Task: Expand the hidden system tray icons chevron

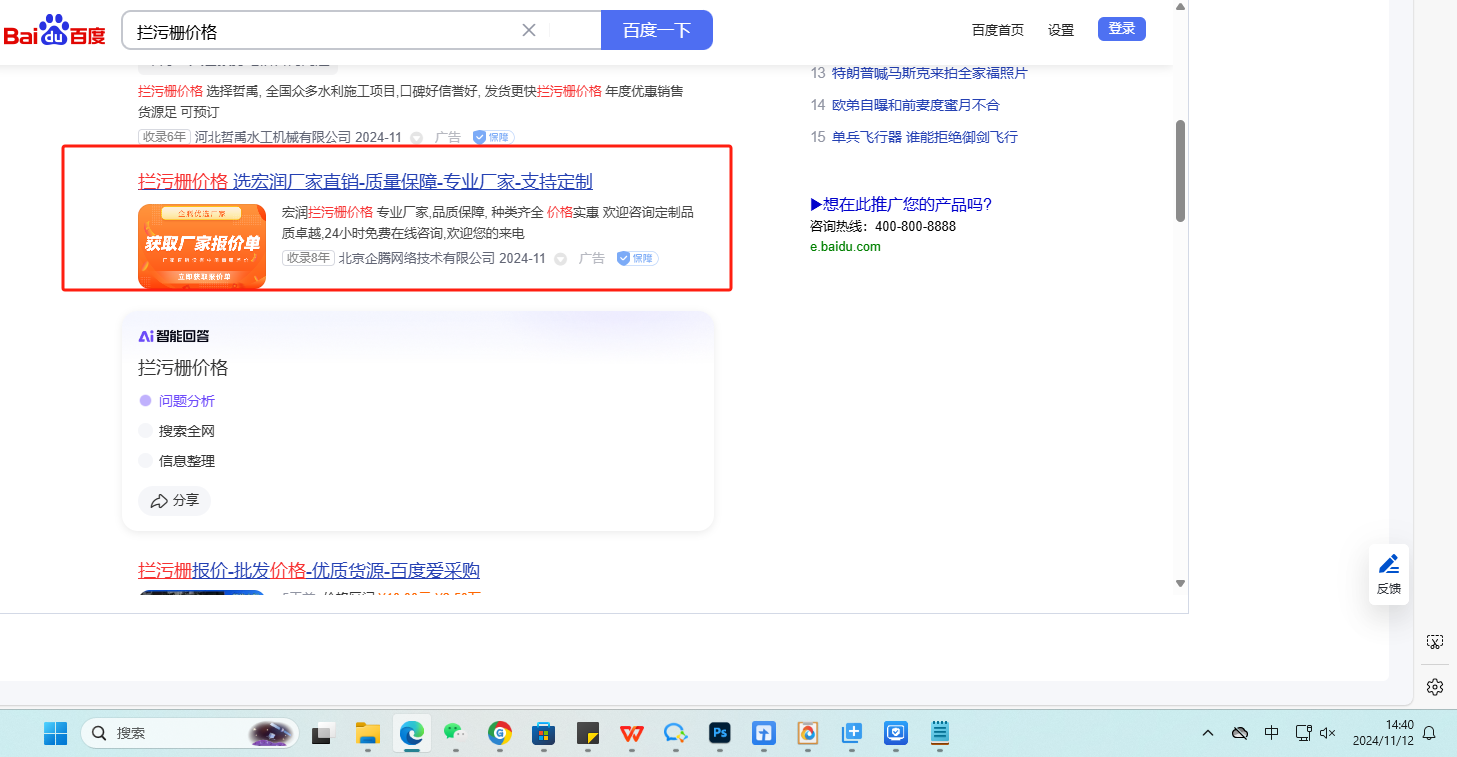Action: tap(1207, 733)
